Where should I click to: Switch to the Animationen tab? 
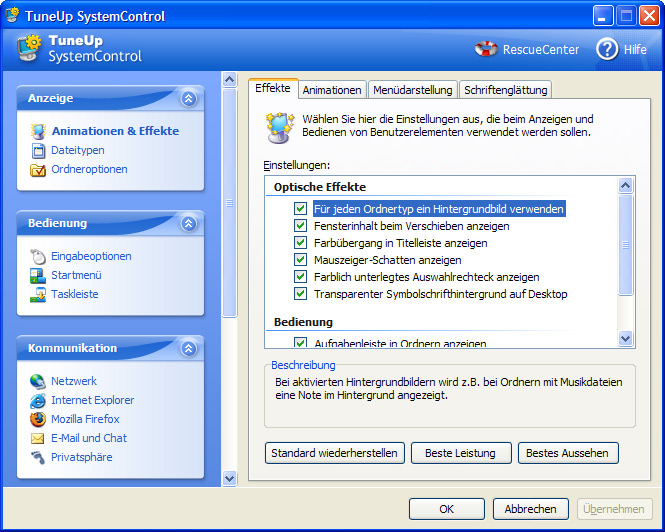[x=332, y=90]
